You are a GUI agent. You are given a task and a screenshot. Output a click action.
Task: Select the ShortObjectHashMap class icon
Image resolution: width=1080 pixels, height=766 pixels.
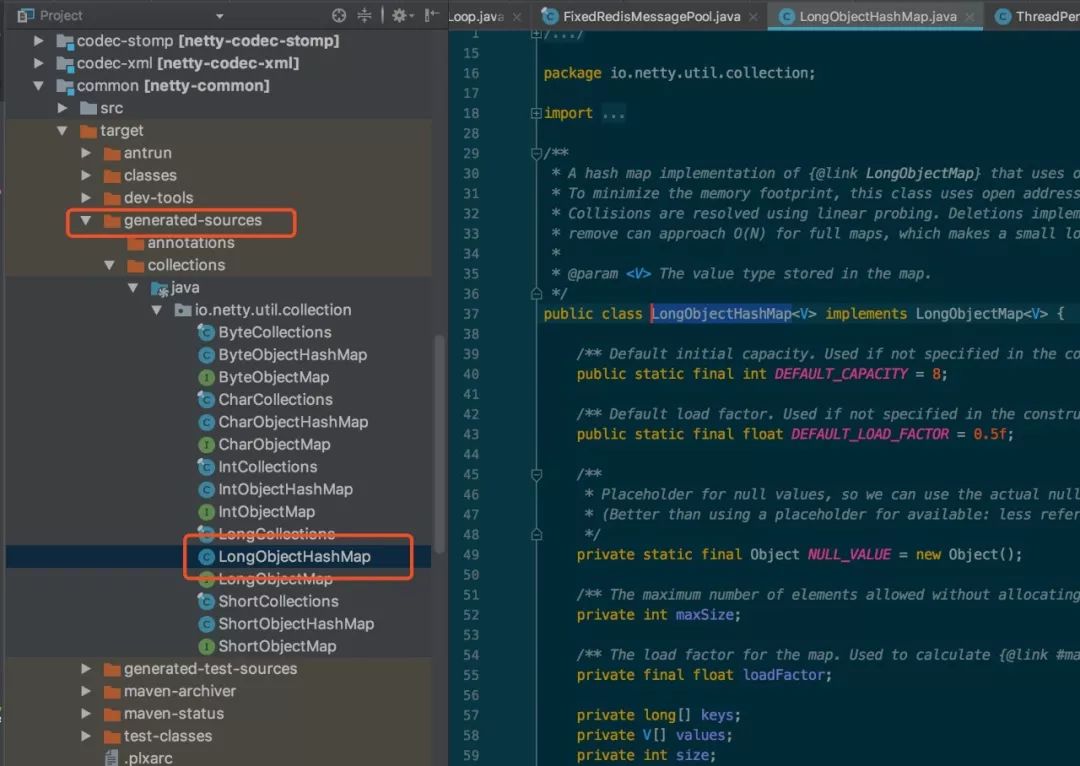point(206,624)
